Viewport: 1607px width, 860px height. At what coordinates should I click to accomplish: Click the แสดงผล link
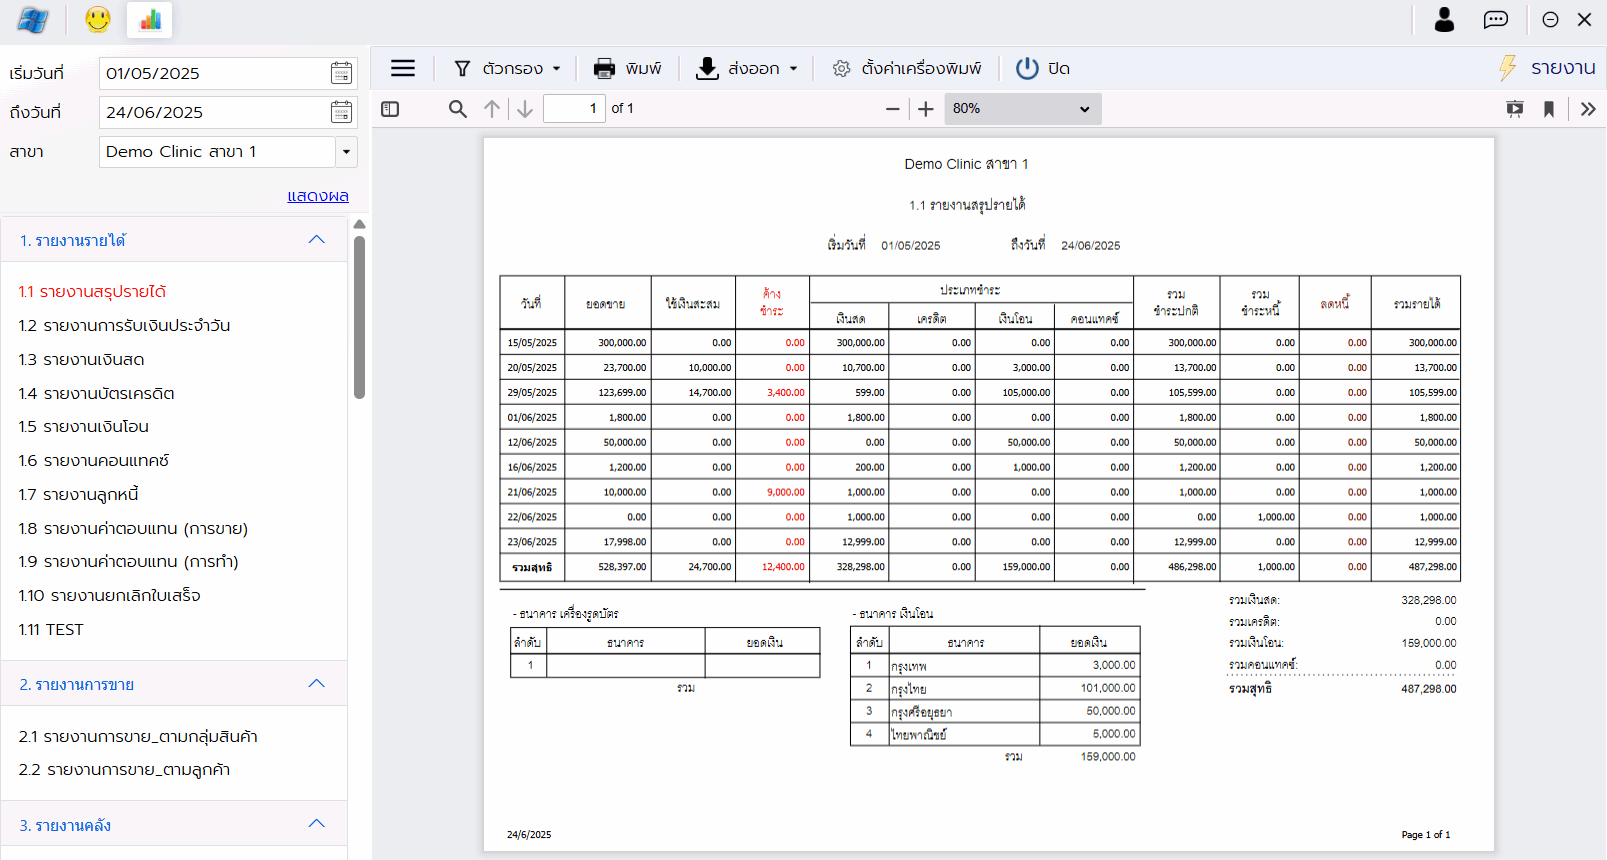pyautogui.click(x=318, y=196)
